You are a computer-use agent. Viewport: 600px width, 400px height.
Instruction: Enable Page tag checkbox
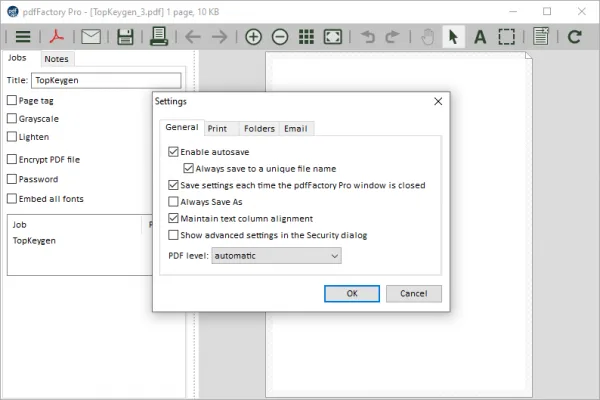pyautogui.click(x=12, y=100)
